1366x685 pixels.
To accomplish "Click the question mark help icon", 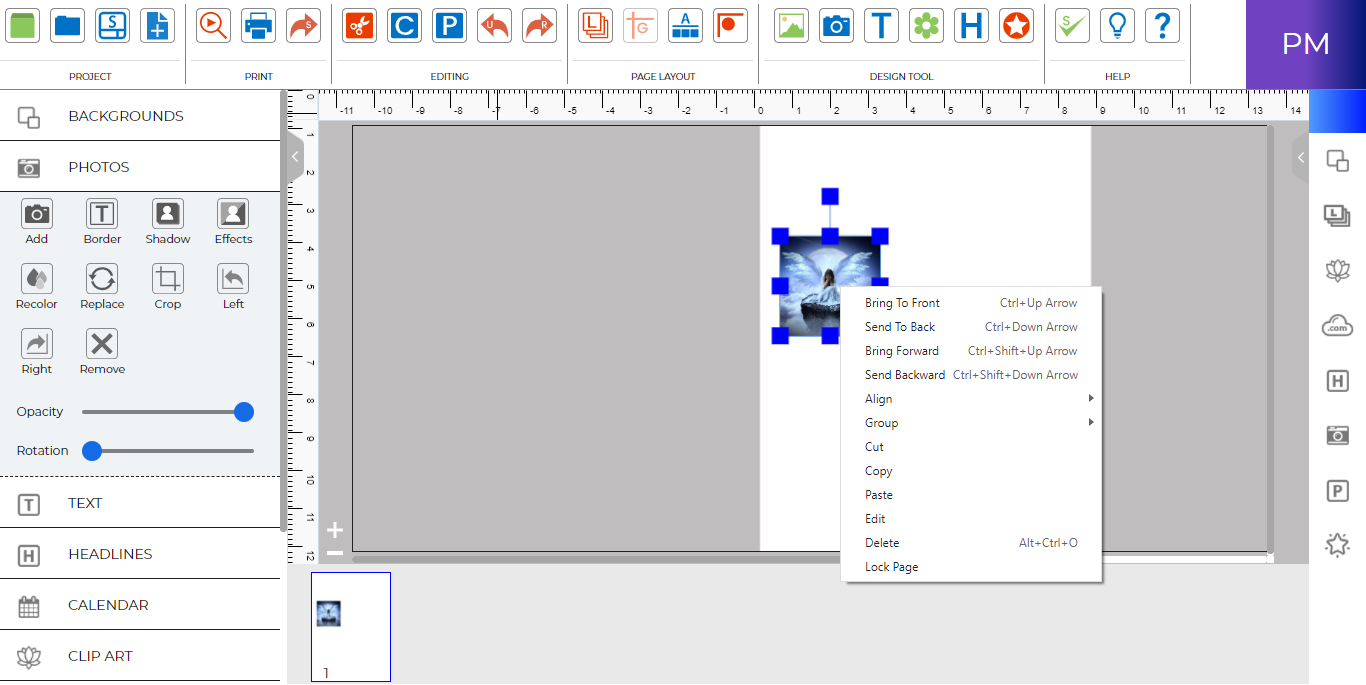I will [x=1162, y=25].
